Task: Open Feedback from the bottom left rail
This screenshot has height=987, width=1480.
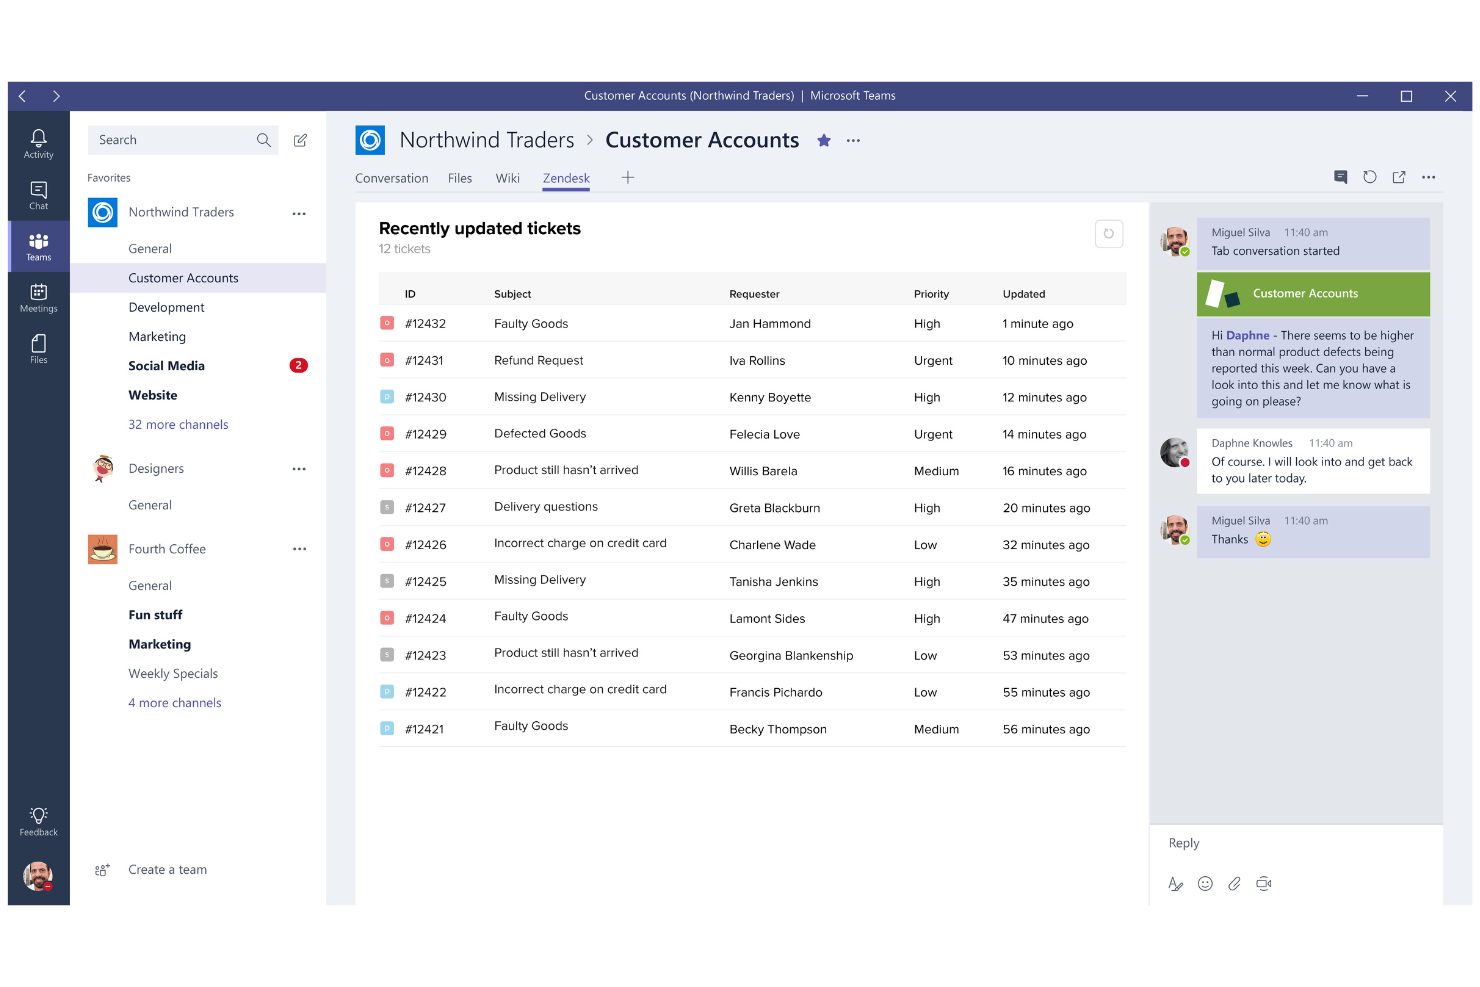Action: [38, 820]
